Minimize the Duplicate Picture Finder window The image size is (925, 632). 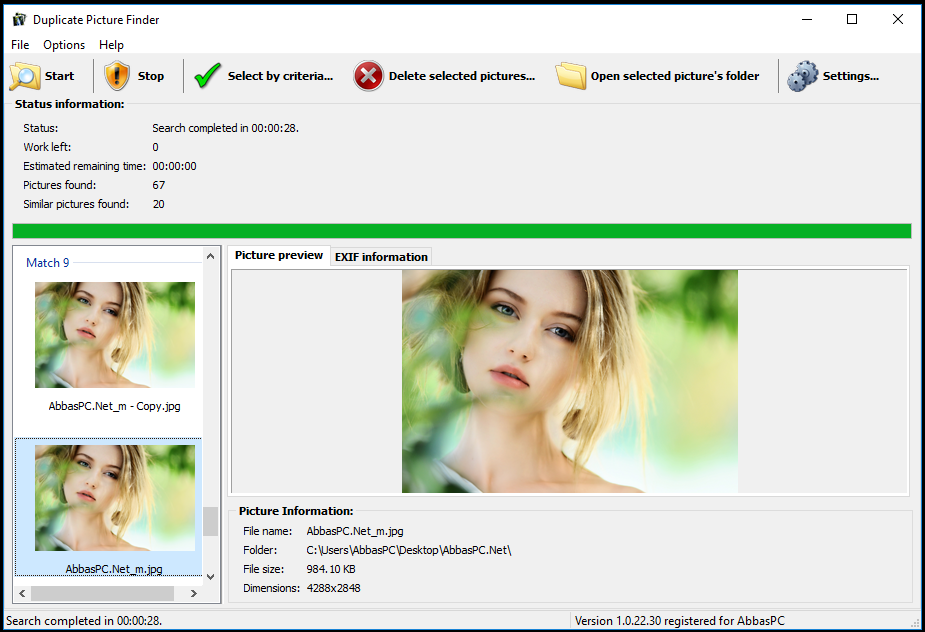807,19
